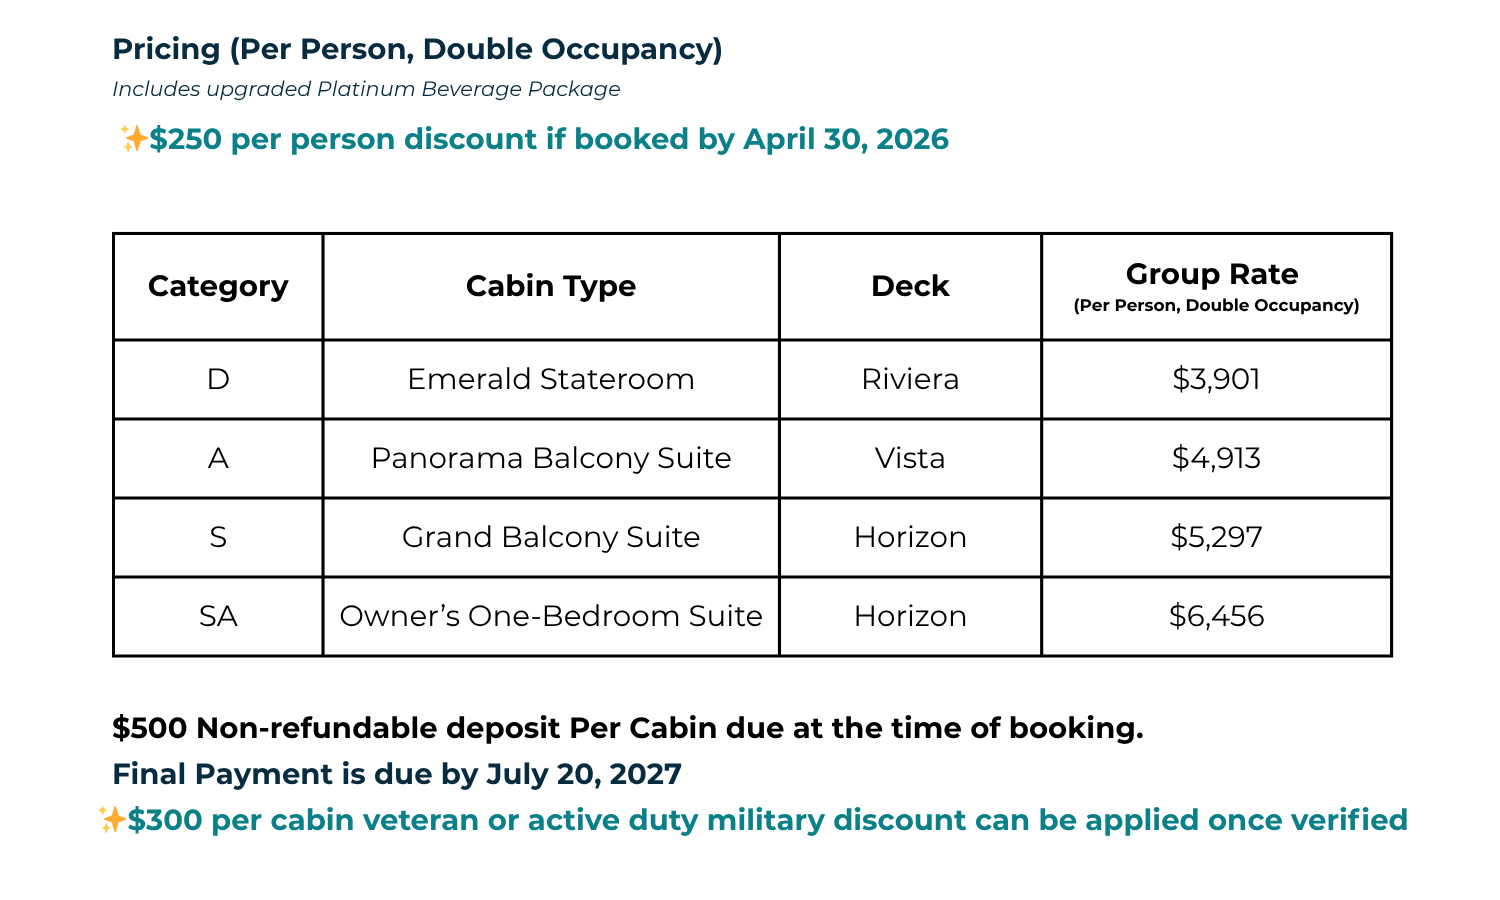Click the $4,913 rate cell
Screen dimensions: 1500x900
tap(1216, 458)
